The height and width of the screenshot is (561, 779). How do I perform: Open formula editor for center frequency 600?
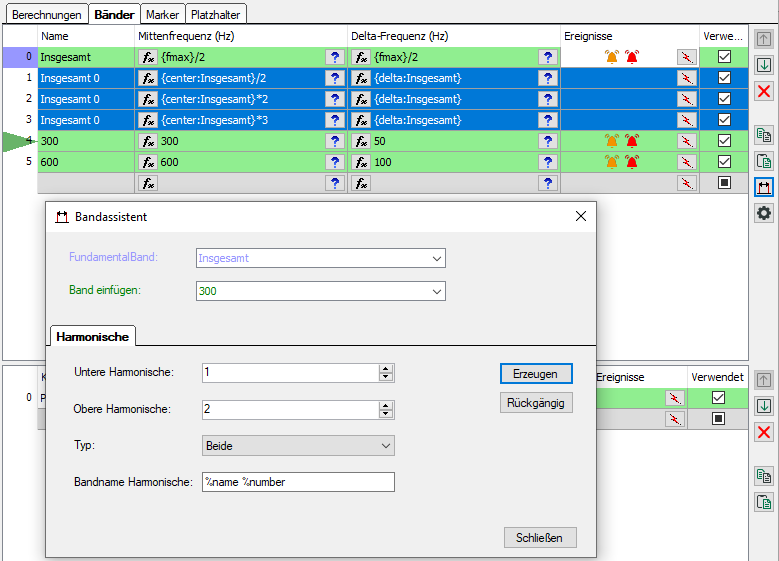click(x=148, y=162)
